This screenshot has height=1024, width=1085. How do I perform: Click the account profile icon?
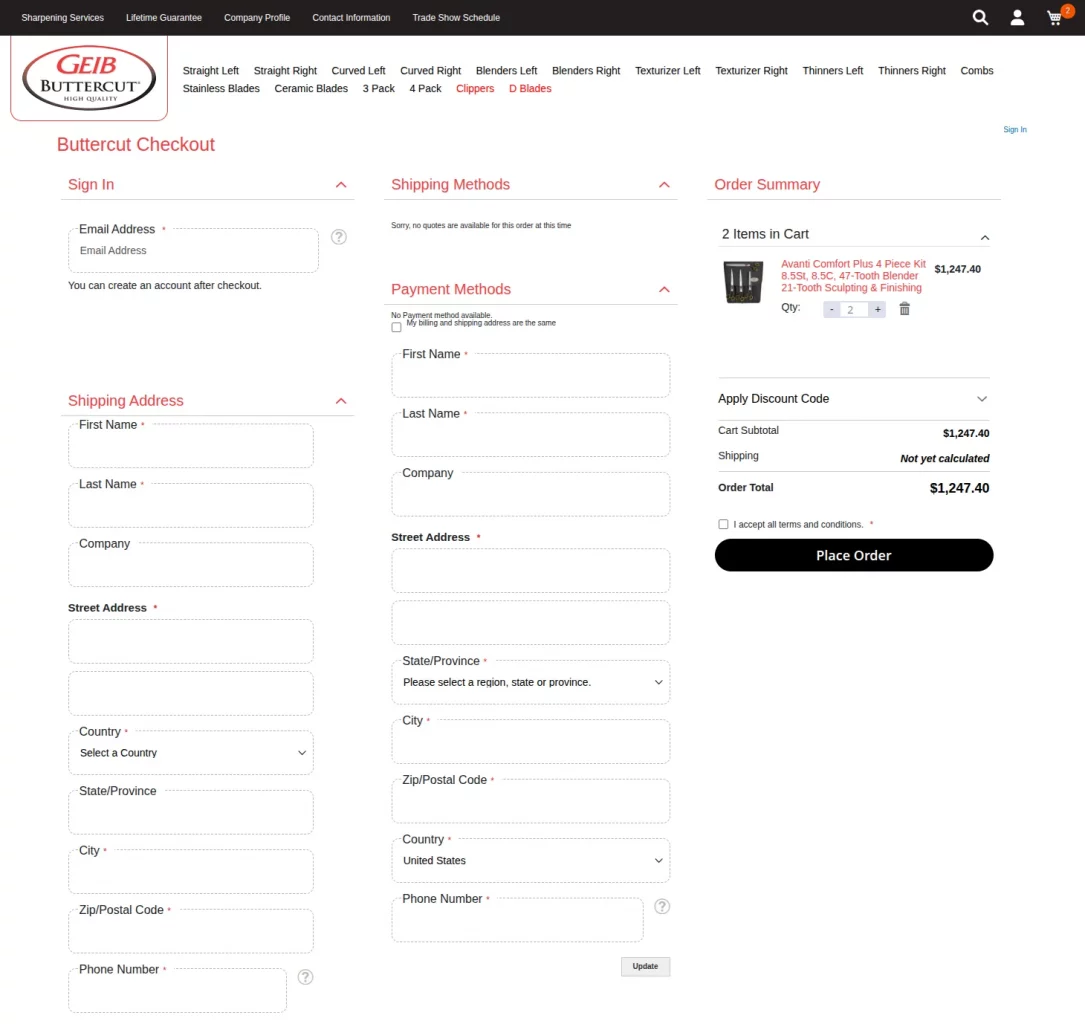[1017, 17]
